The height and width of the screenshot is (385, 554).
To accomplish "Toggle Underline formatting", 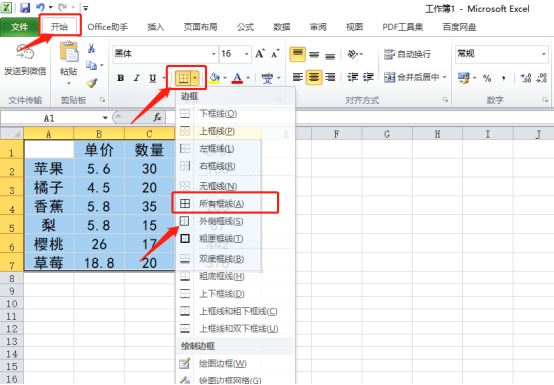I will pyautogui.click(x=152, y=78).
